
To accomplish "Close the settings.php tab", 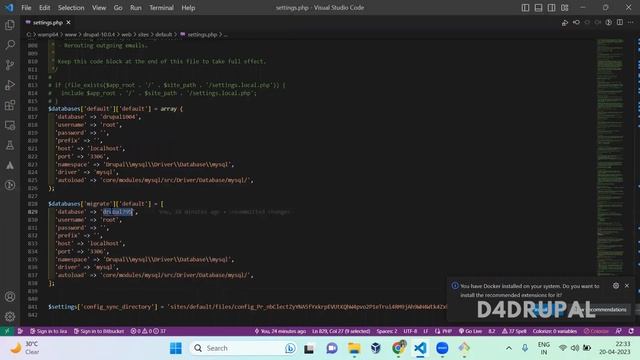I will point(69,22).
